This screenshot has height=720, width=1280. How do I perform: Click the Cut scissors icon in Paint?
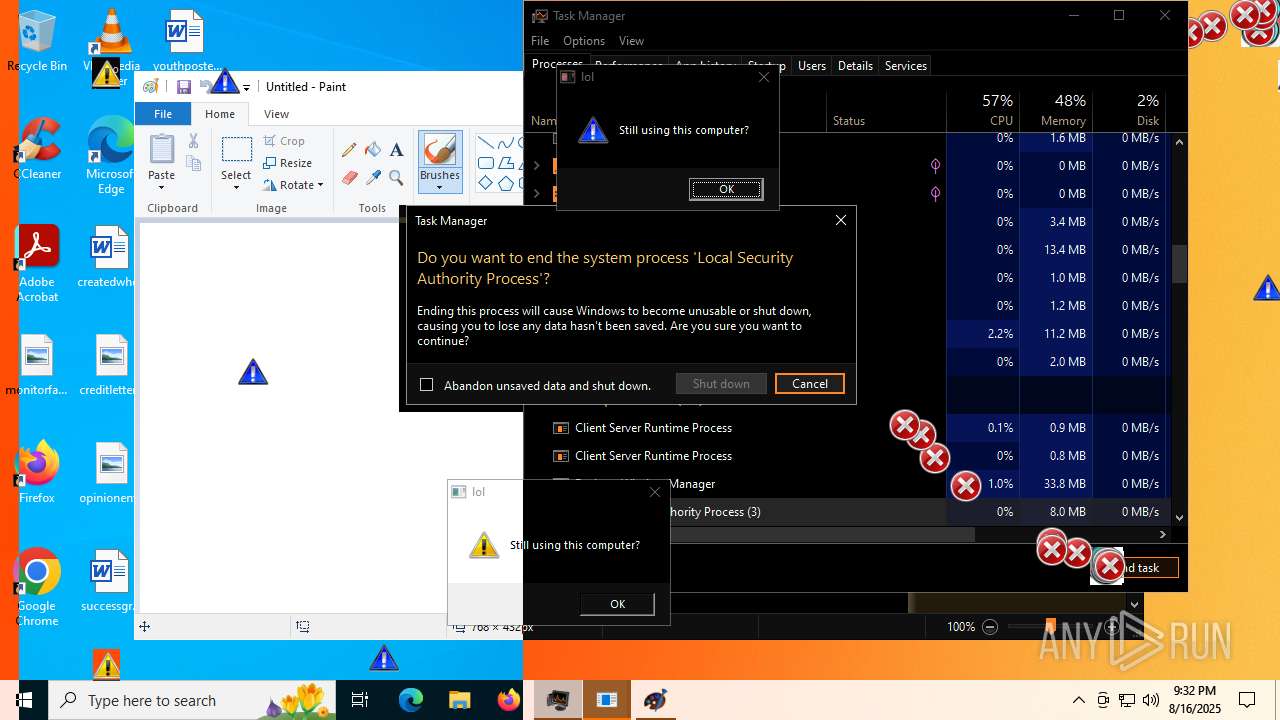point(194,142)
